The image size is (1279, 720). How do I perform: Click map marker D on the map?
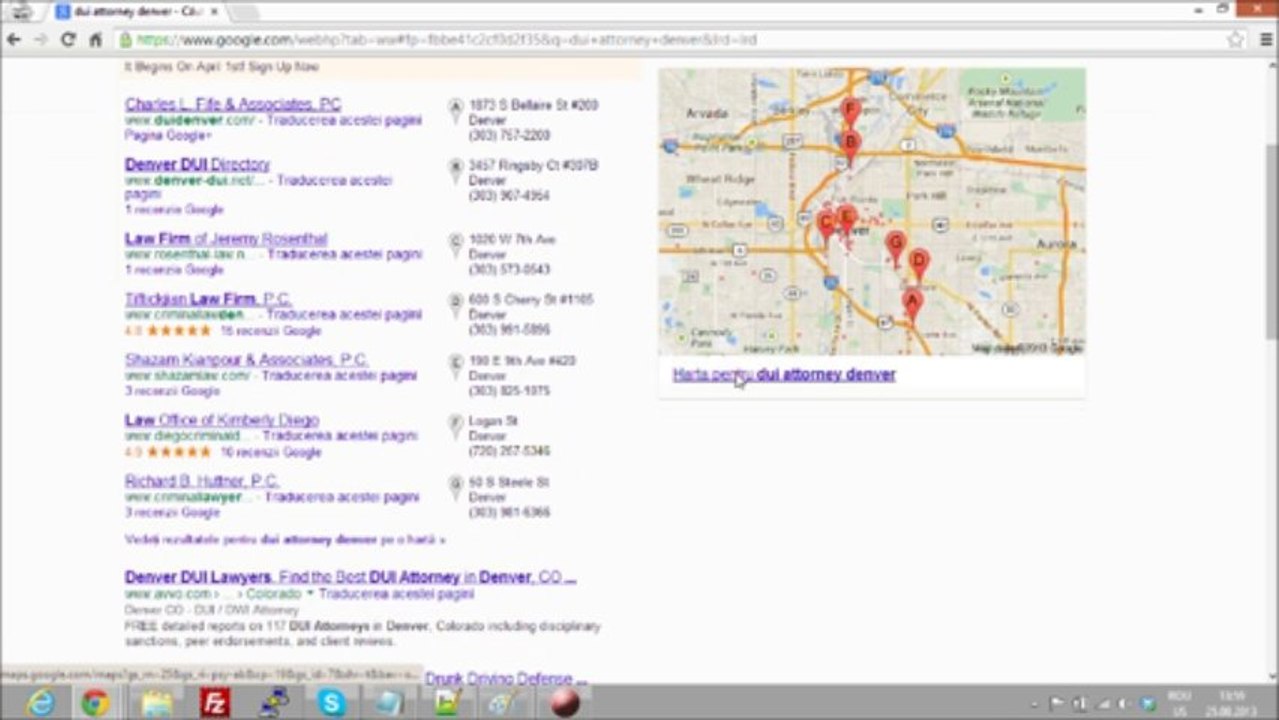918,262
